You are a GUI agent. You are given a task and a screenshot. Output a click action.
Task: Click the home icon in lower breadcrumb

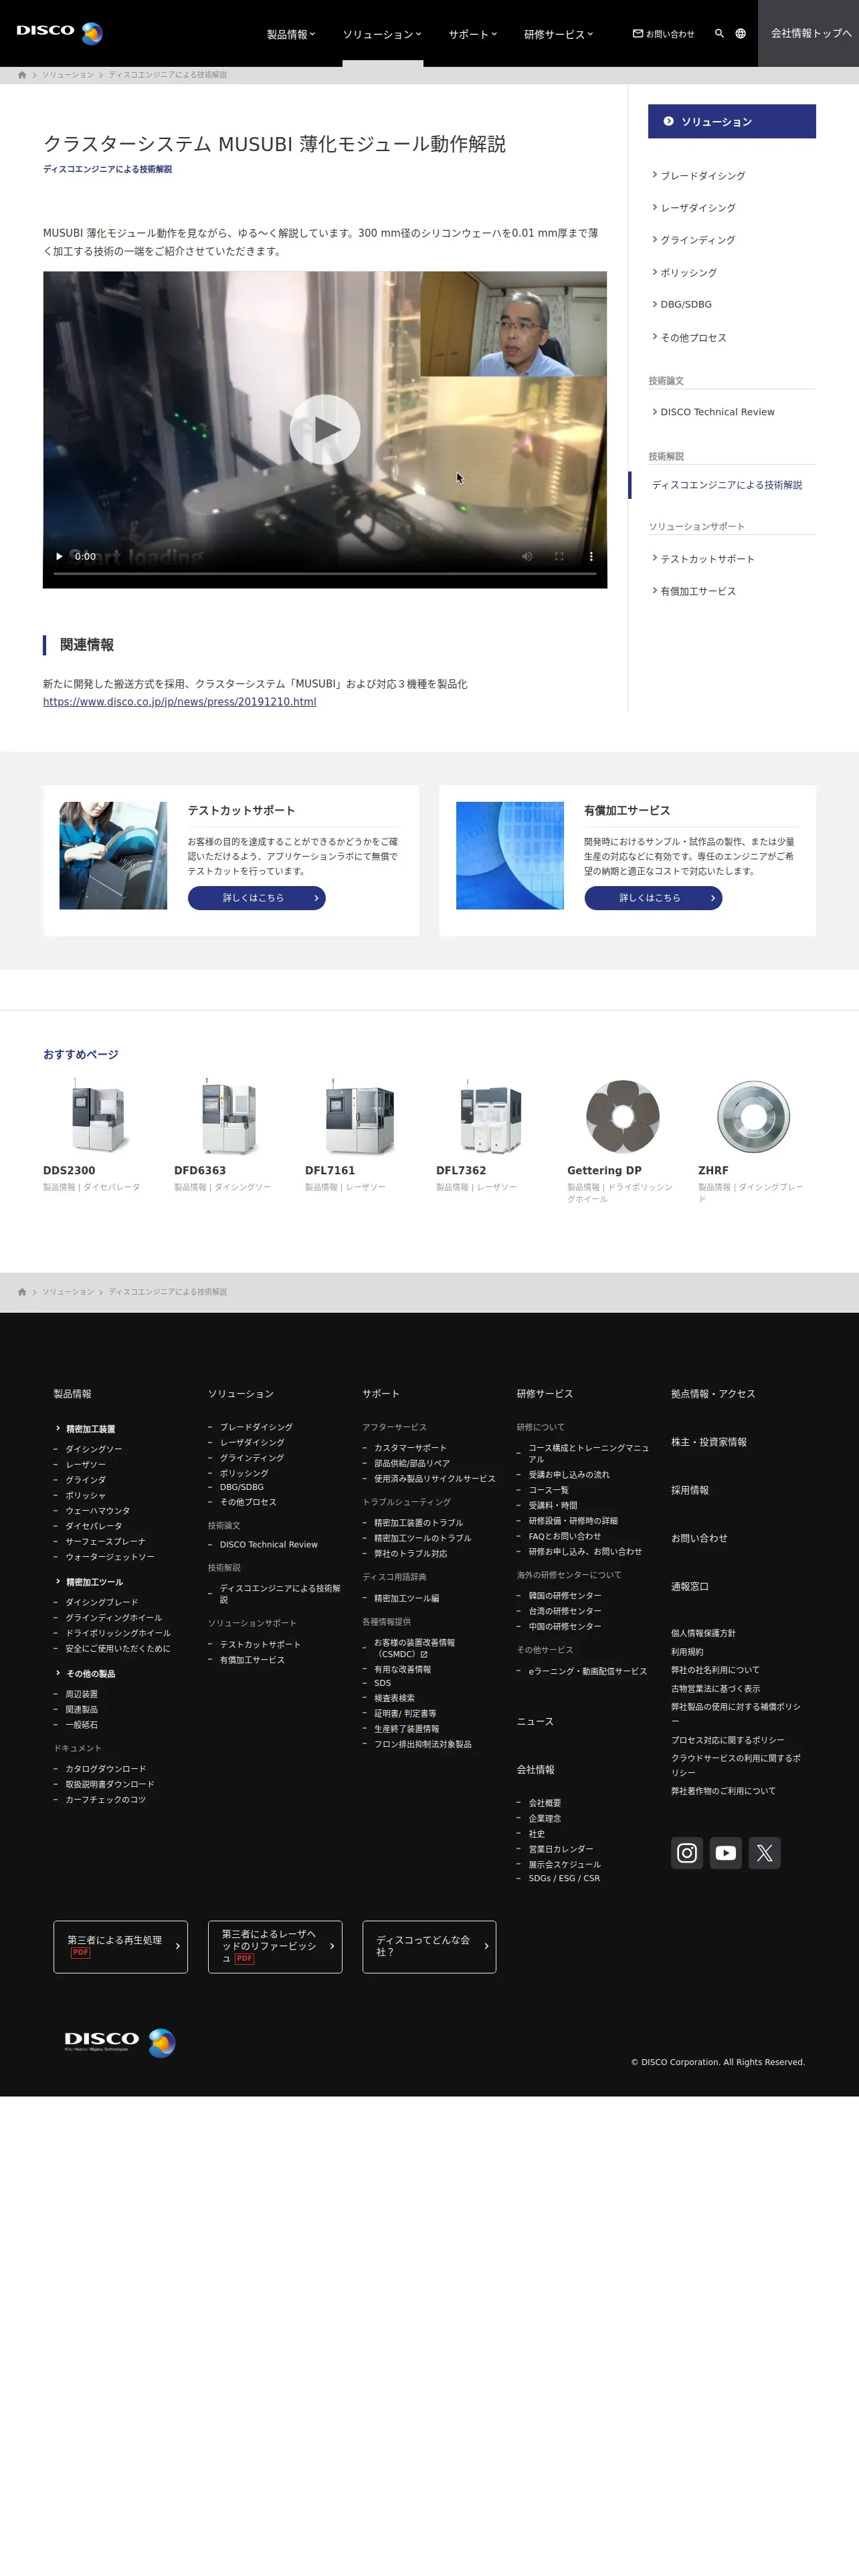(22, 1292)
